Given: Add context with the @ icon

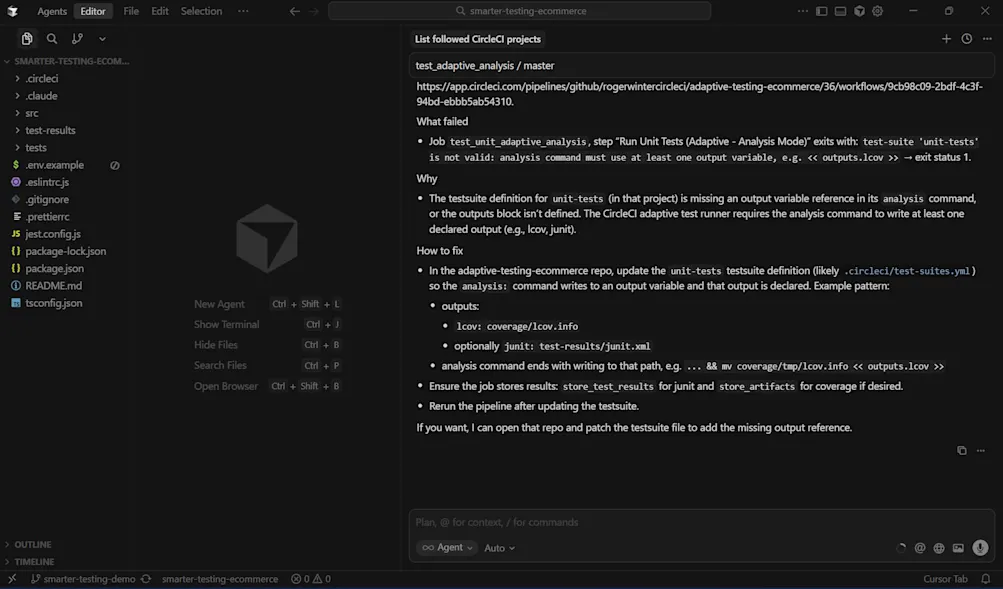Looking at the screenshot, I should [920, 547].
